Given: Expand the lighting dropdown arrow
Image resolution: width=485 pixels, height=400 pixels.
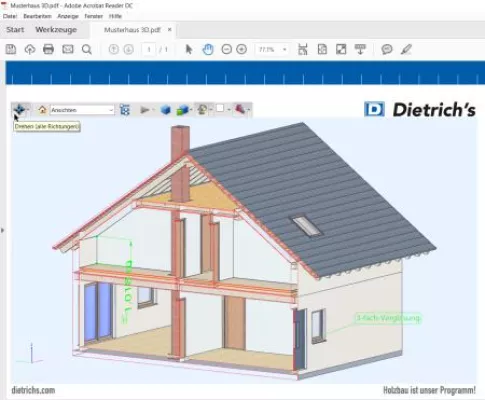Looking at the screenshot, I should coord(210,110).
